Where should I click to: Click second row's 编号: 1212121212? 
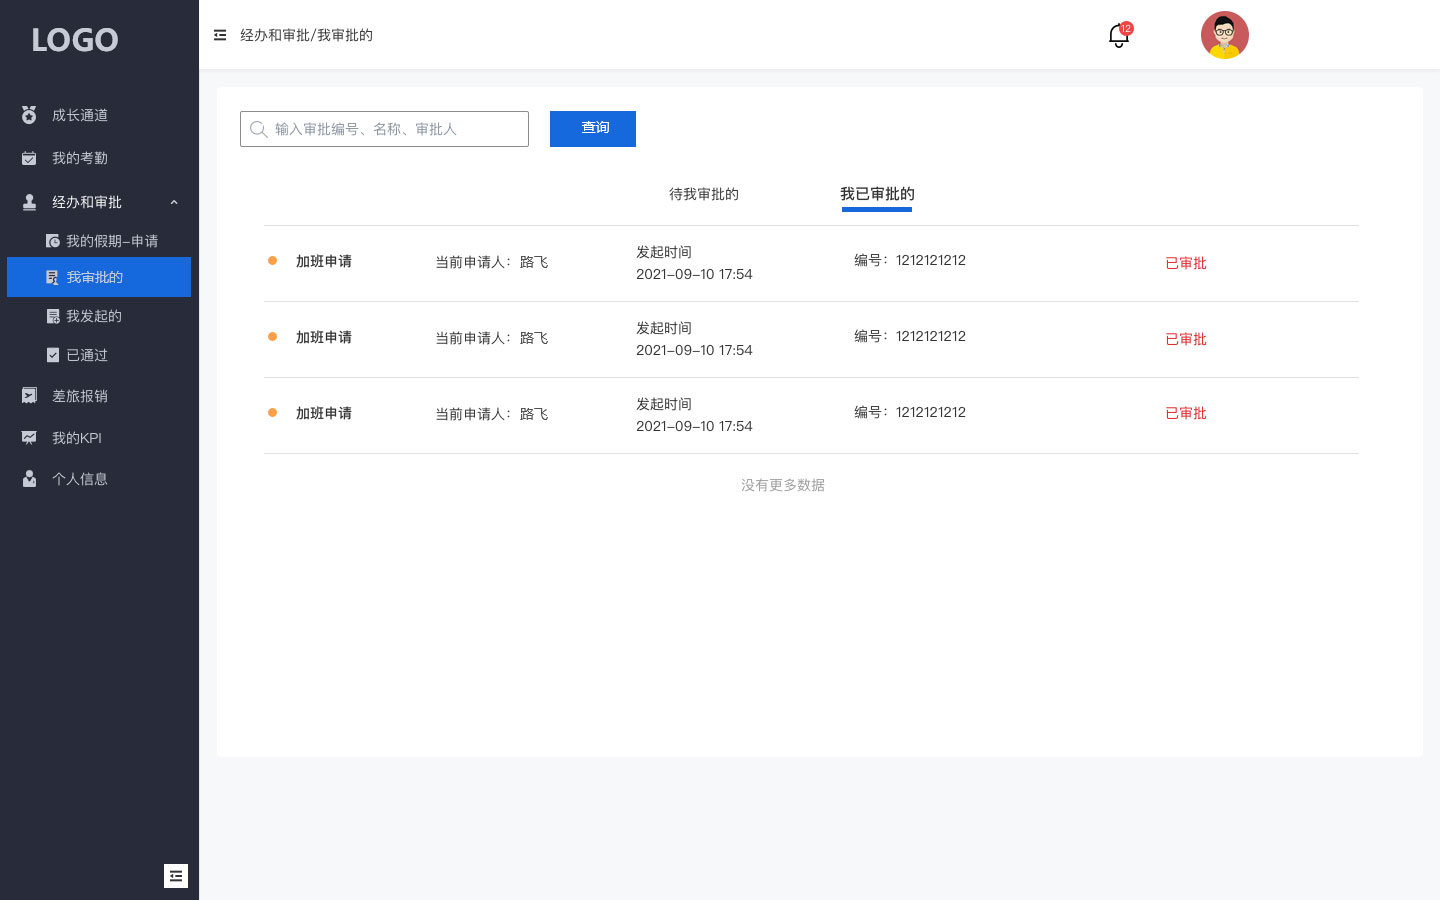[x=910, y=336]
